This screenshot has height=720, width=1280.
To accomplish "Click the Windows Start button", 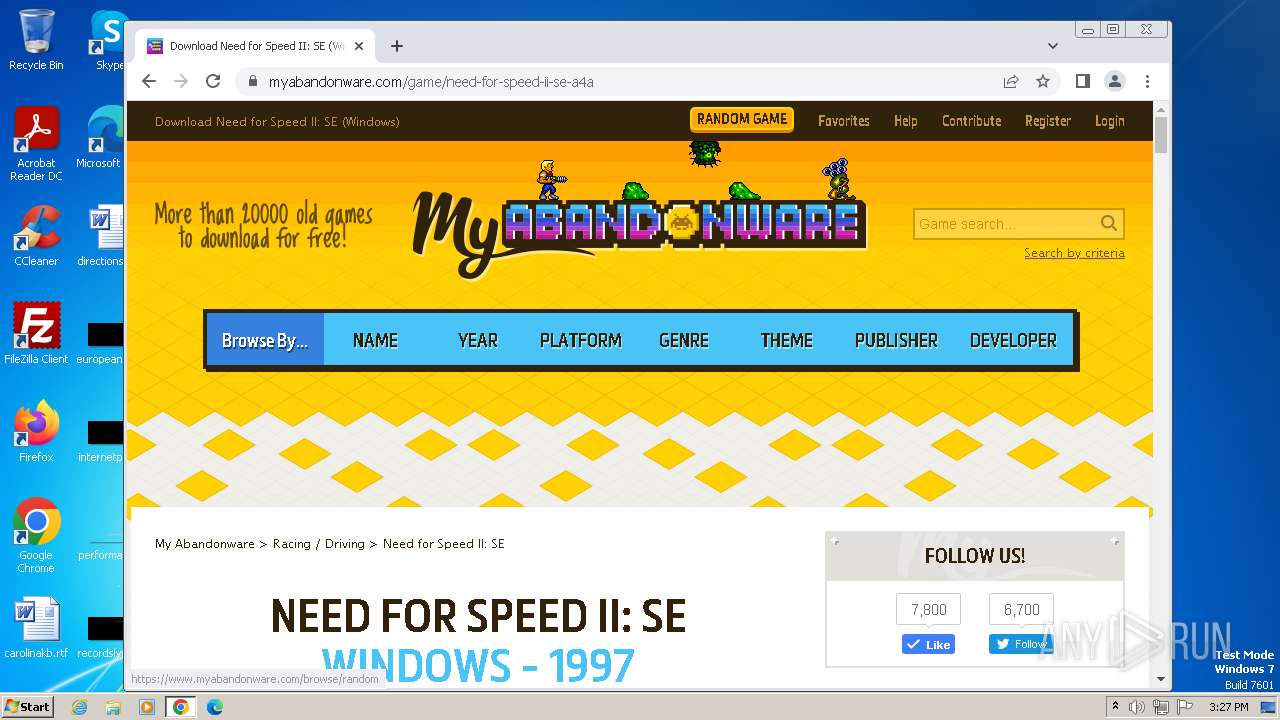I will click(x=27, y=706).
